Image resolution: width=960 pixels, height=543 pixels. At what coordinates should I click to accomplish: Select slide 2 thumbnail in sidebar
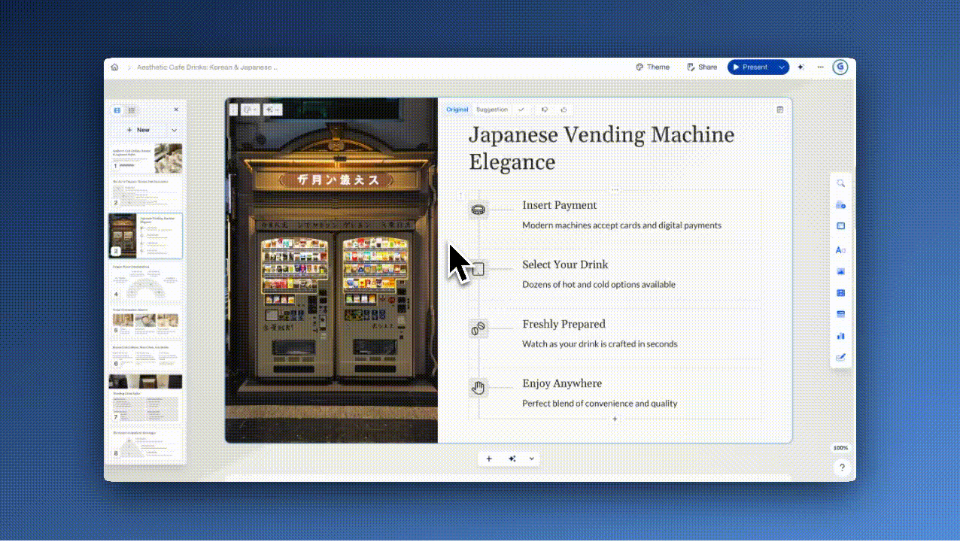click(x=146, y=193)
